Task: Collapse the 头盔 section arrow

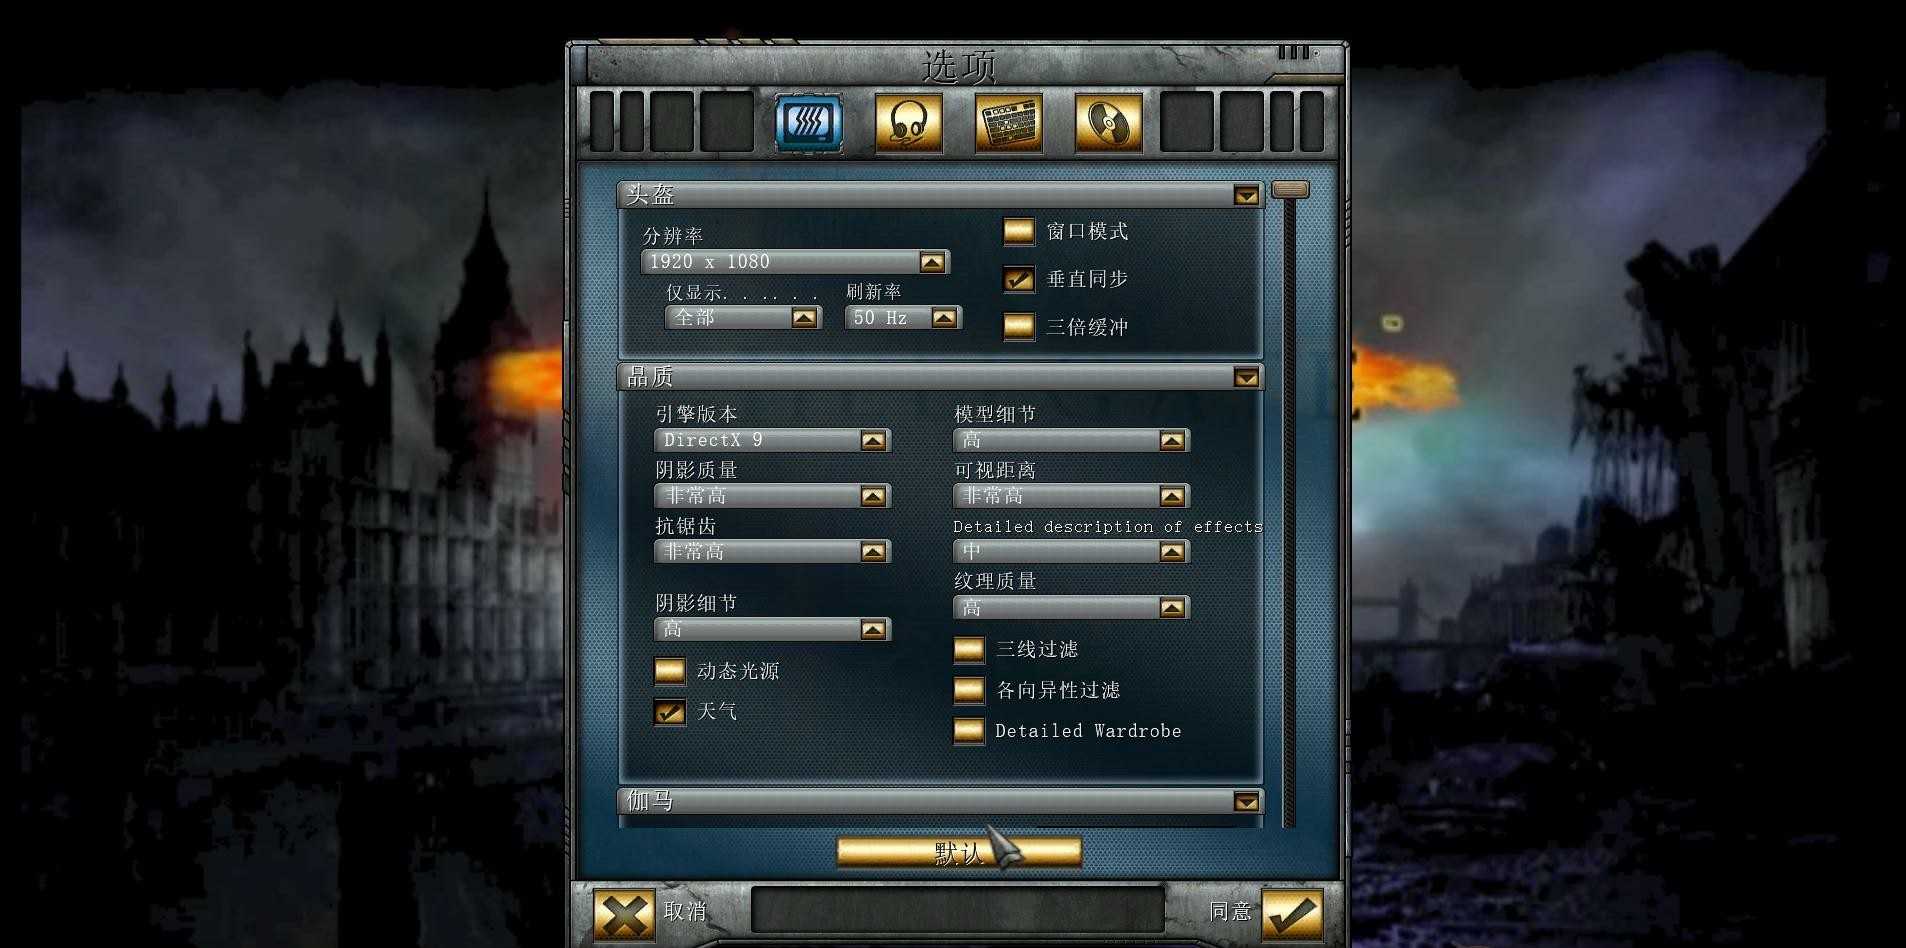Action: point(1246,196)
